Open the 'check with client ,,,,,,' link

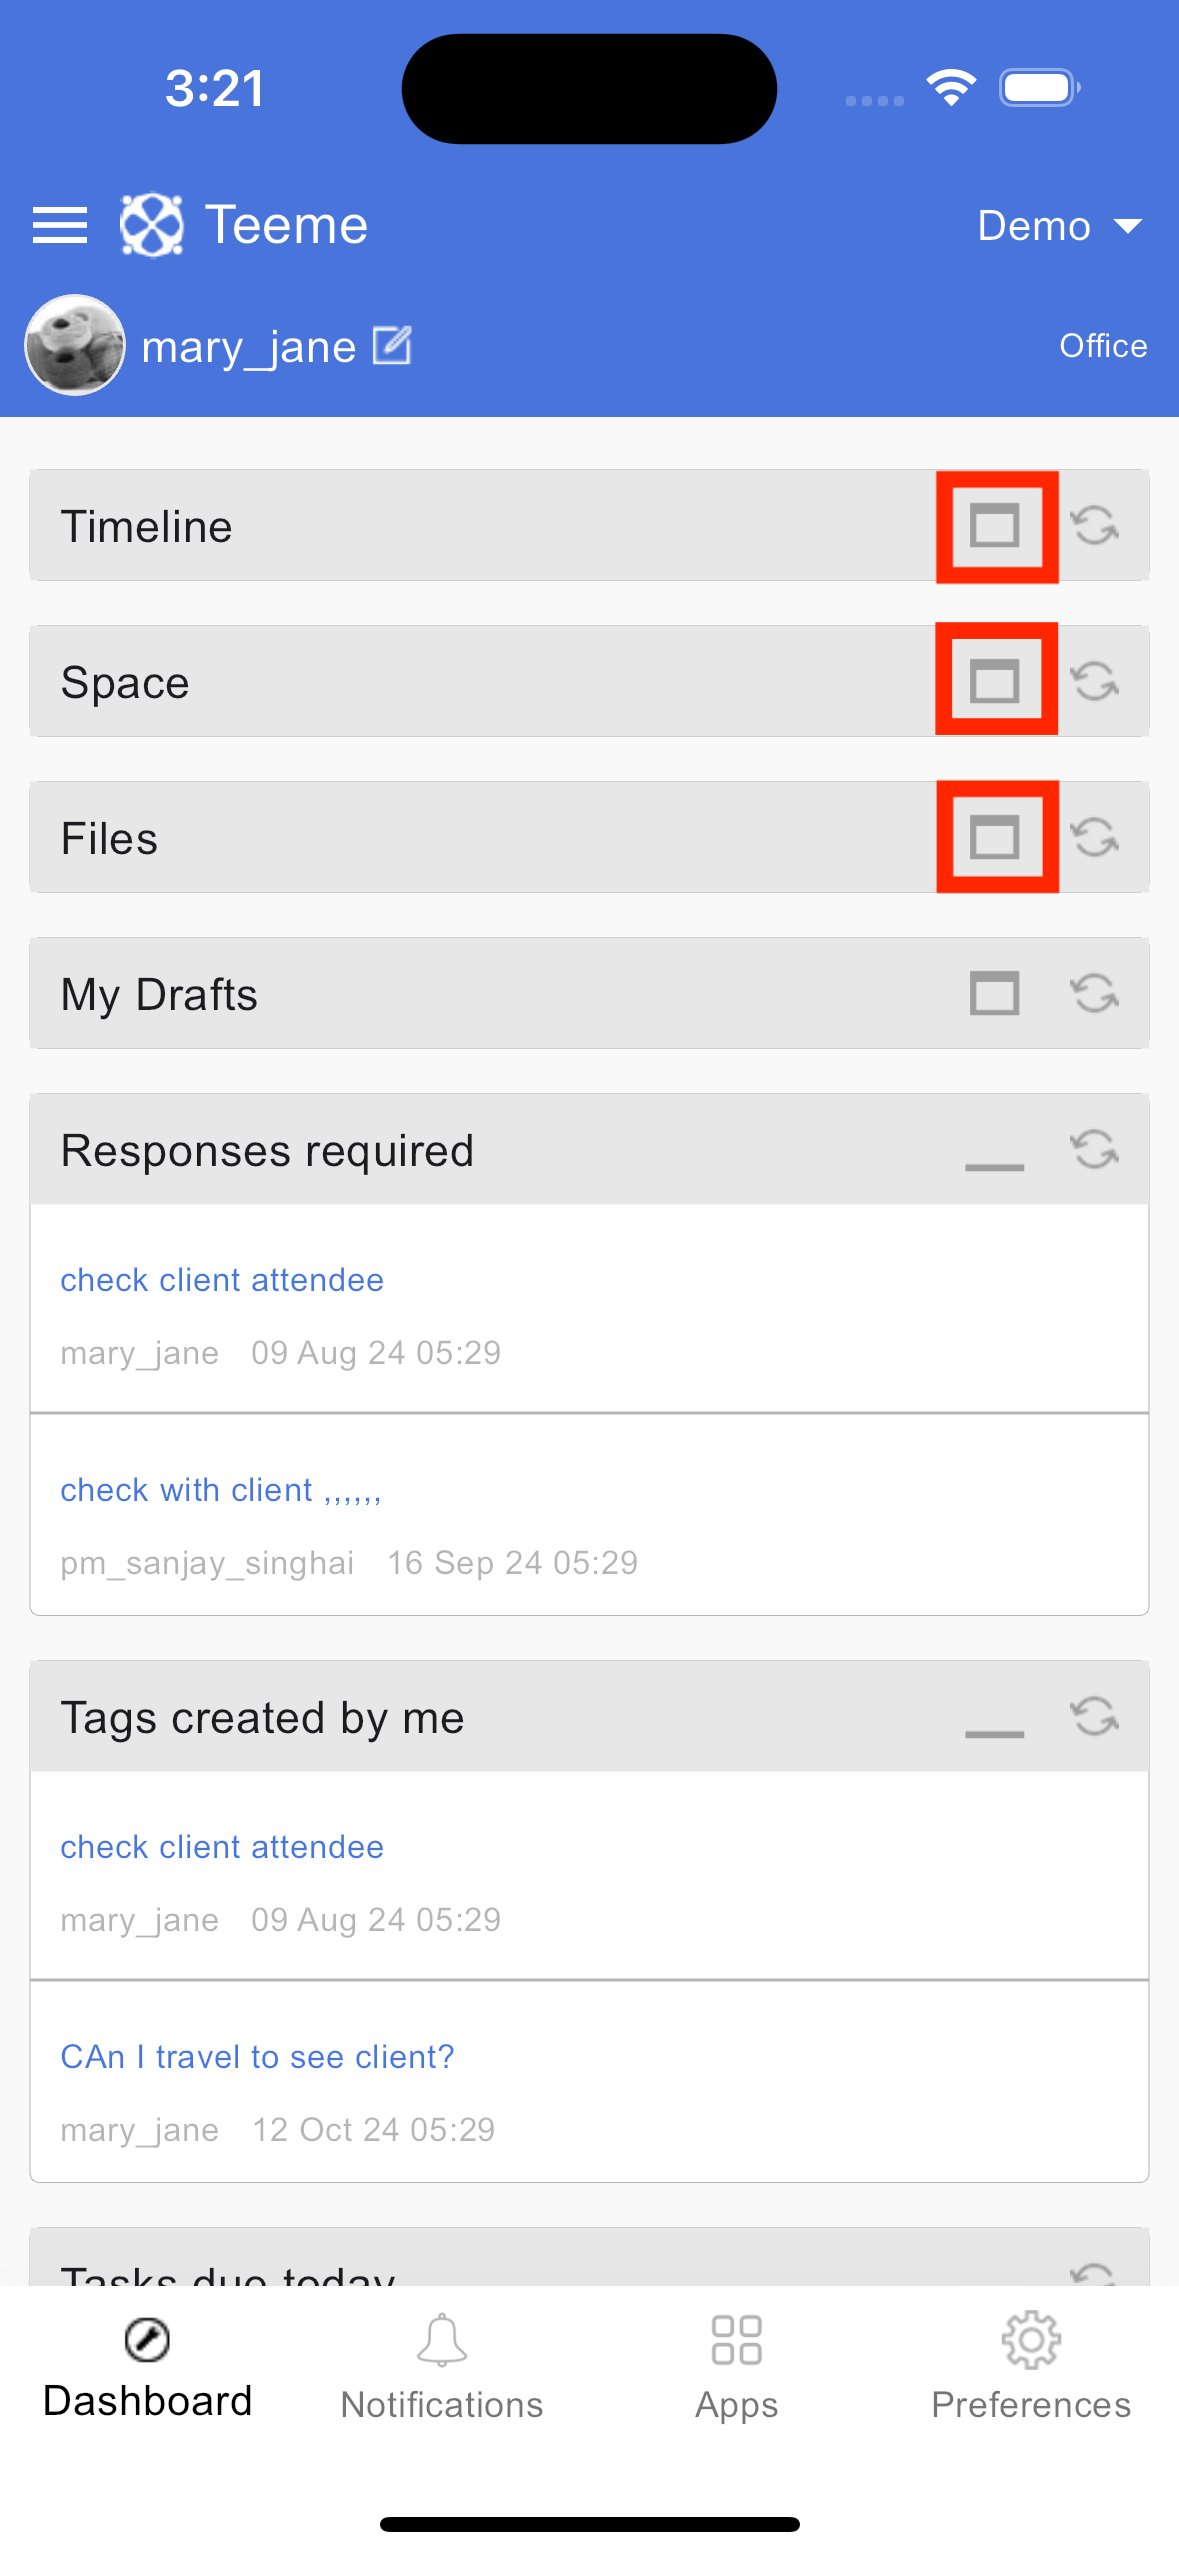[x=221, y=1490]
